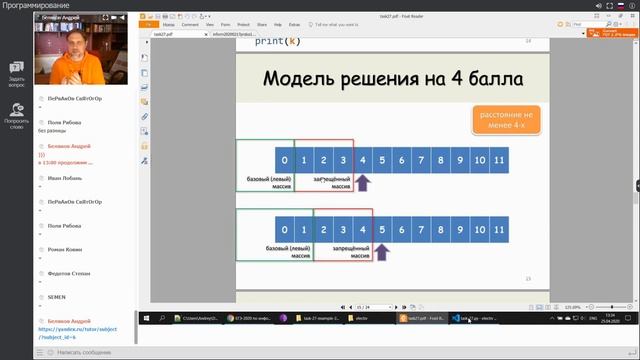Toggle webinar sound with the top speaker icon
The width and height of the screenshot is (640, 360).
[x=598, y=6]
